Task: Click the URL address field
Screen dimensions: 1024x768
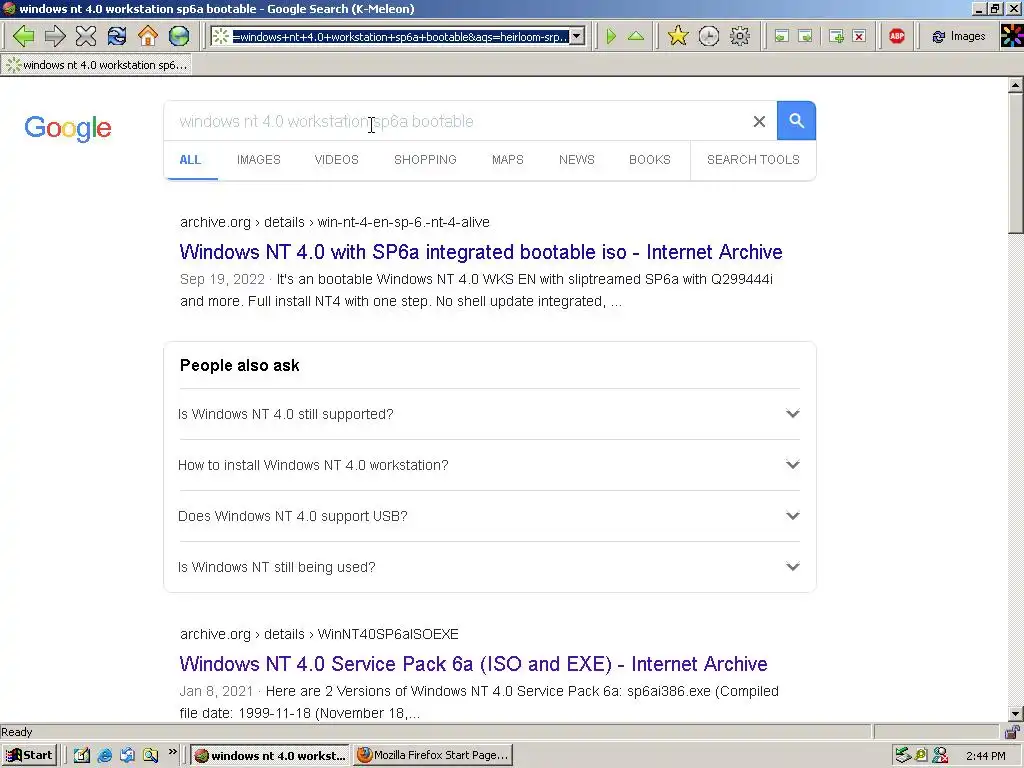Action: coord(400,37)
